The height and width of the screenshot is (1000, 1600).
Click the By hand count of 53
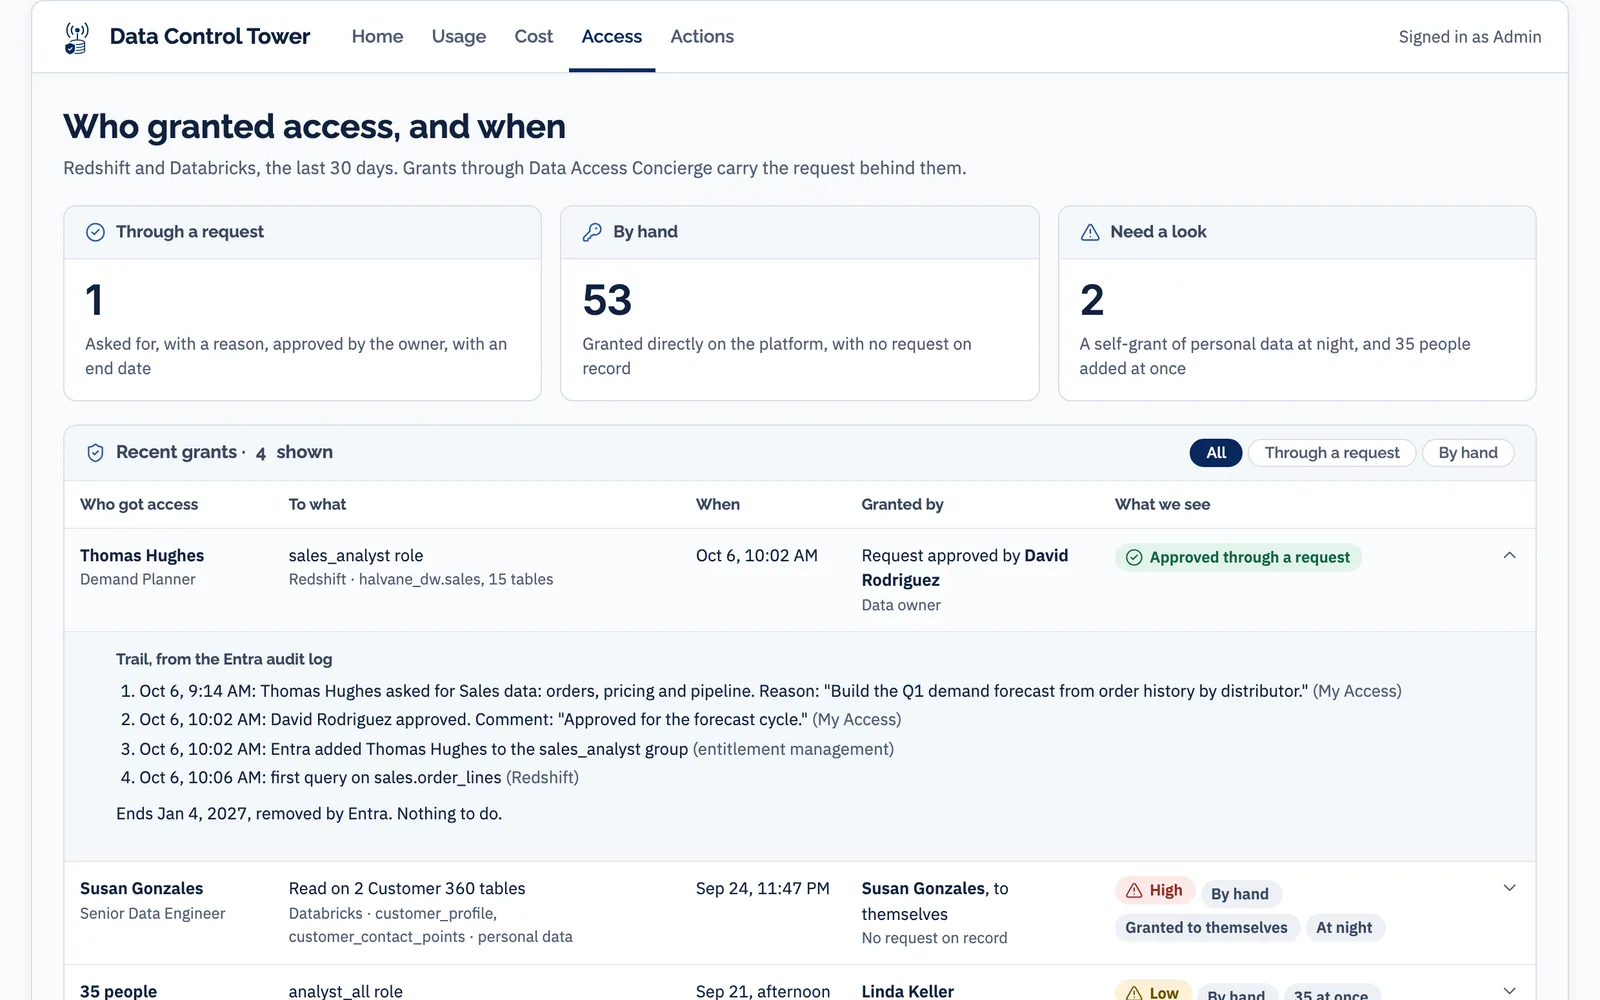pyautogui.click(x=607, y=300)
